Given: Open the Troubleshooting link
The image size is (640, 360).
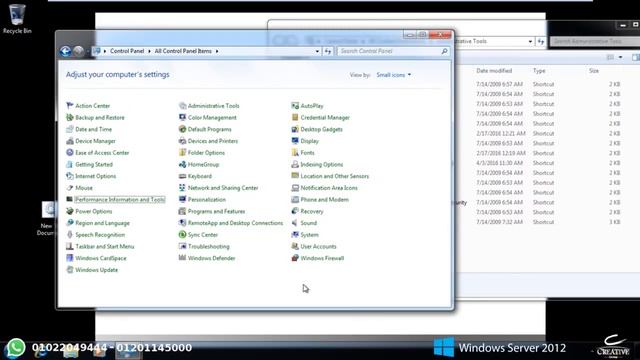Looking at the screenshot, I should [x=209, y=247].
